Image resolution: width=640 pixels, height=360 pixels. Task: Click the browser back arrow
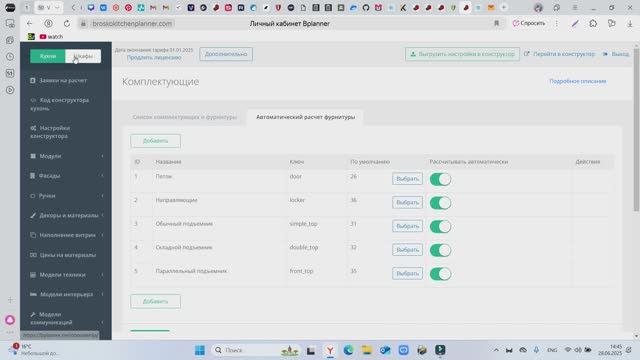[x=29, y=24]
